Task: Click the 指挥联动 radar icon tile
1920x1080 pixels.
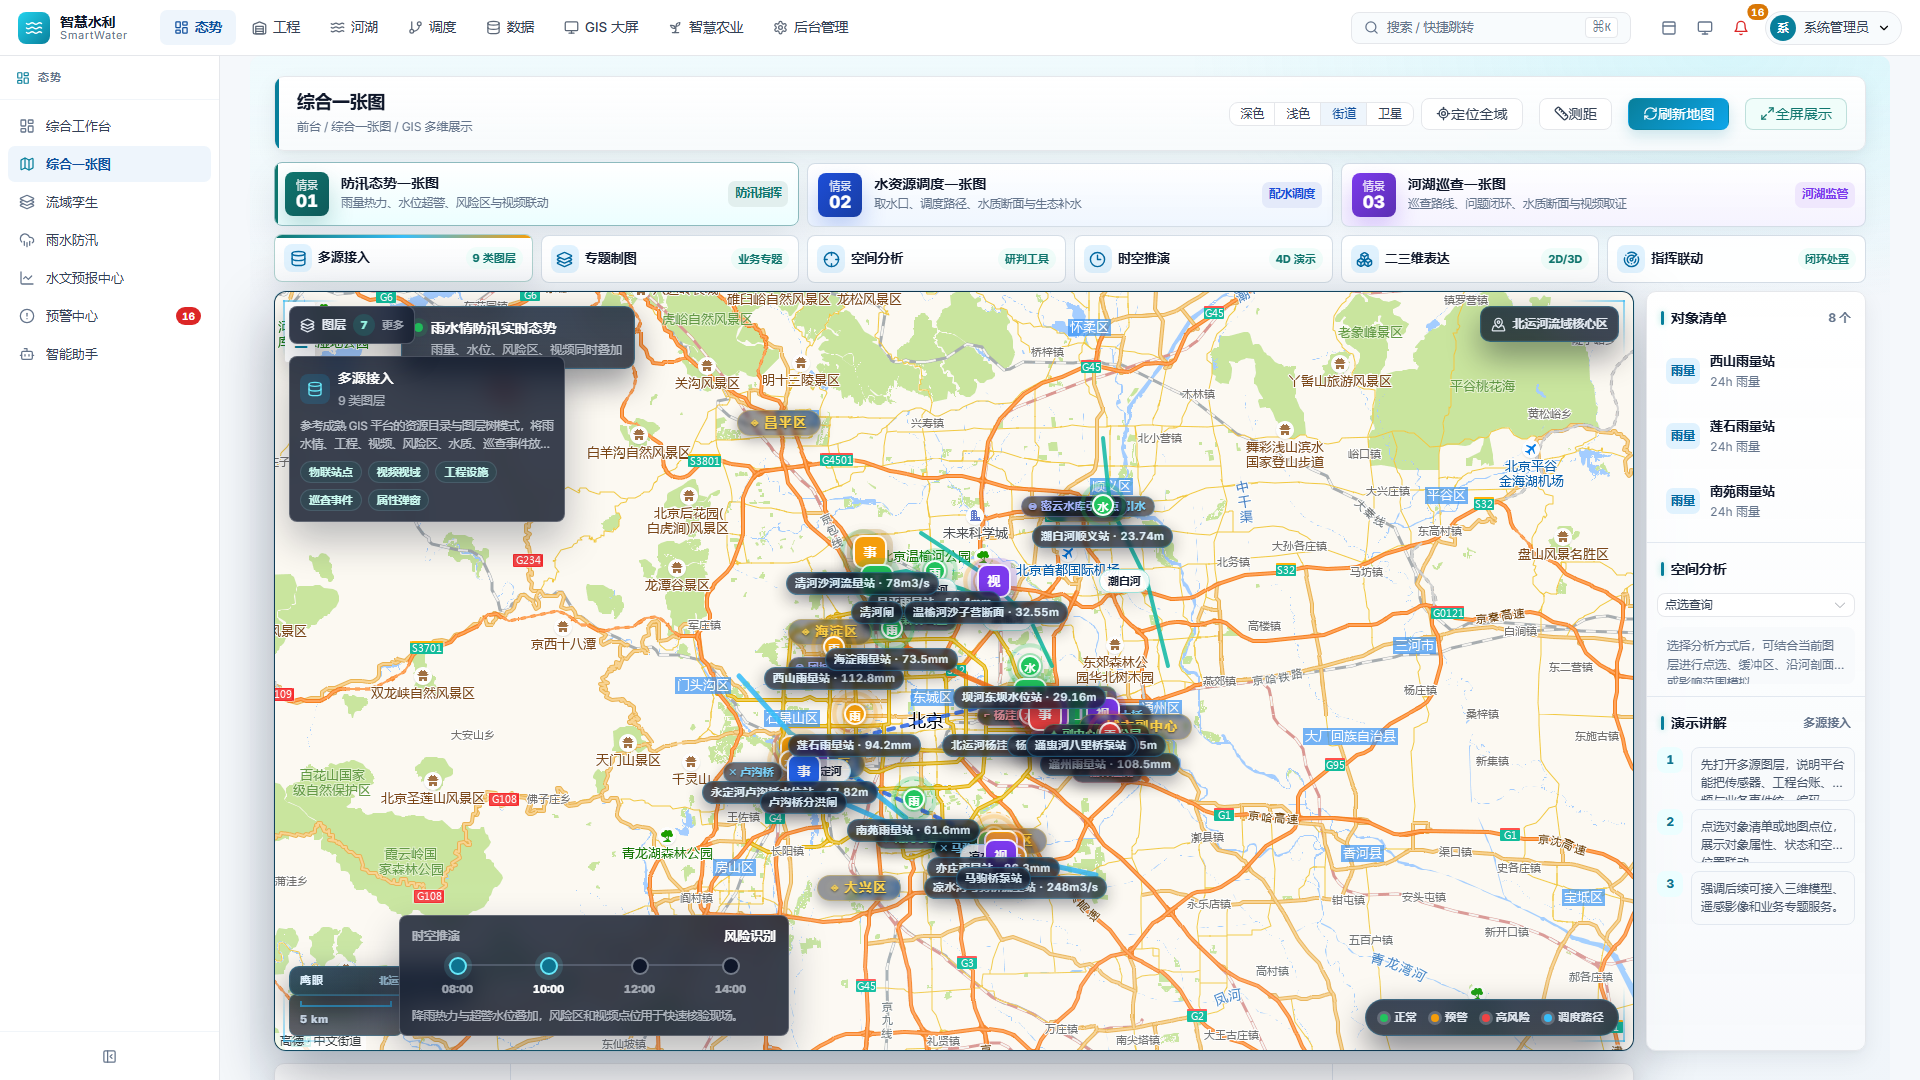Action: click(1631, 259)
